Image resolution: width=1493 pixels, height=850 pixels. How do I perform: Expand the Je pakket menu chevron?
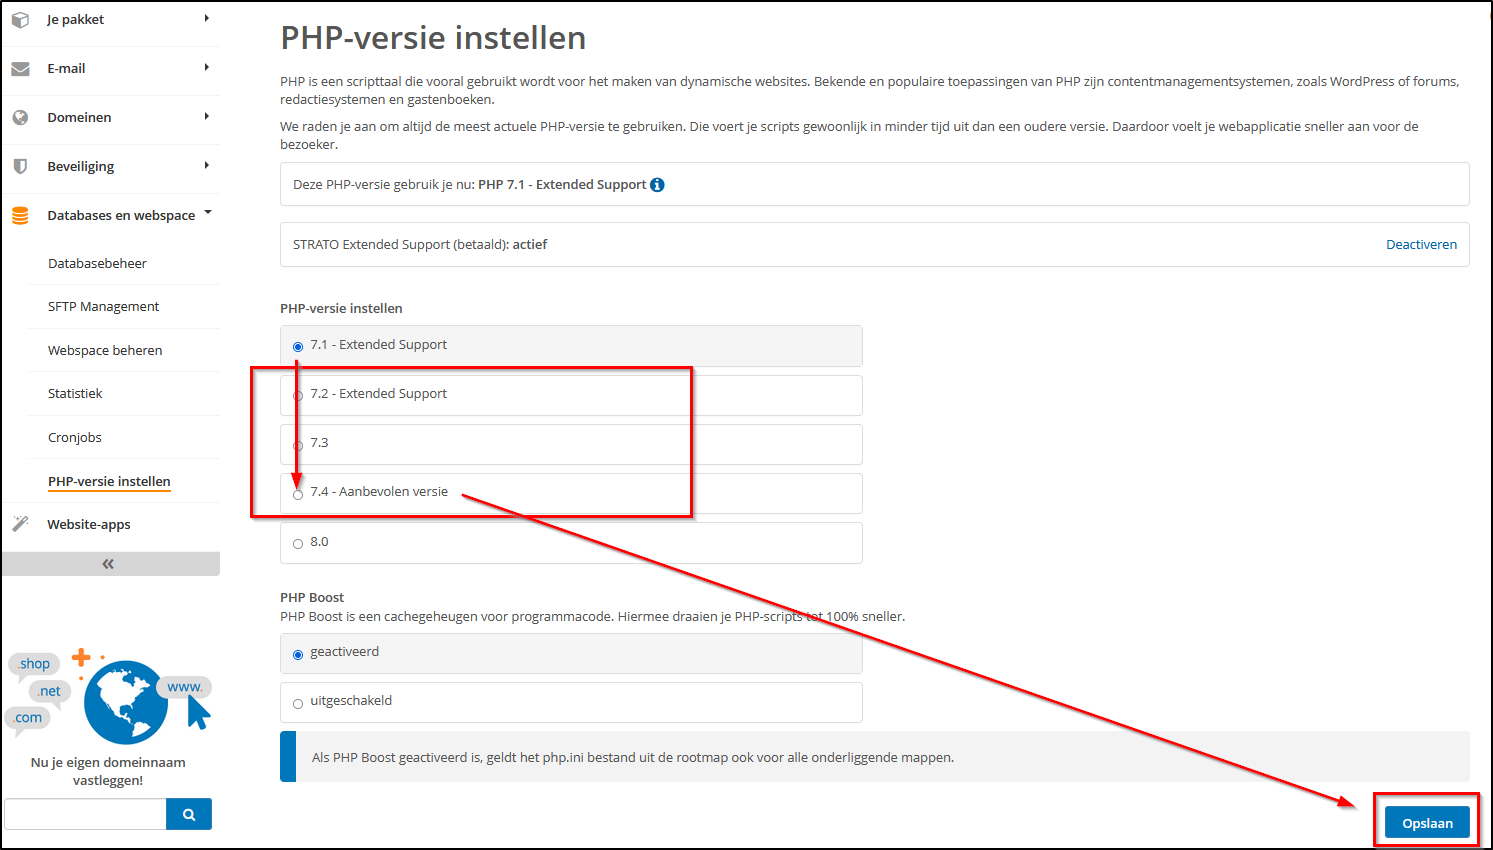pos(206,18)
